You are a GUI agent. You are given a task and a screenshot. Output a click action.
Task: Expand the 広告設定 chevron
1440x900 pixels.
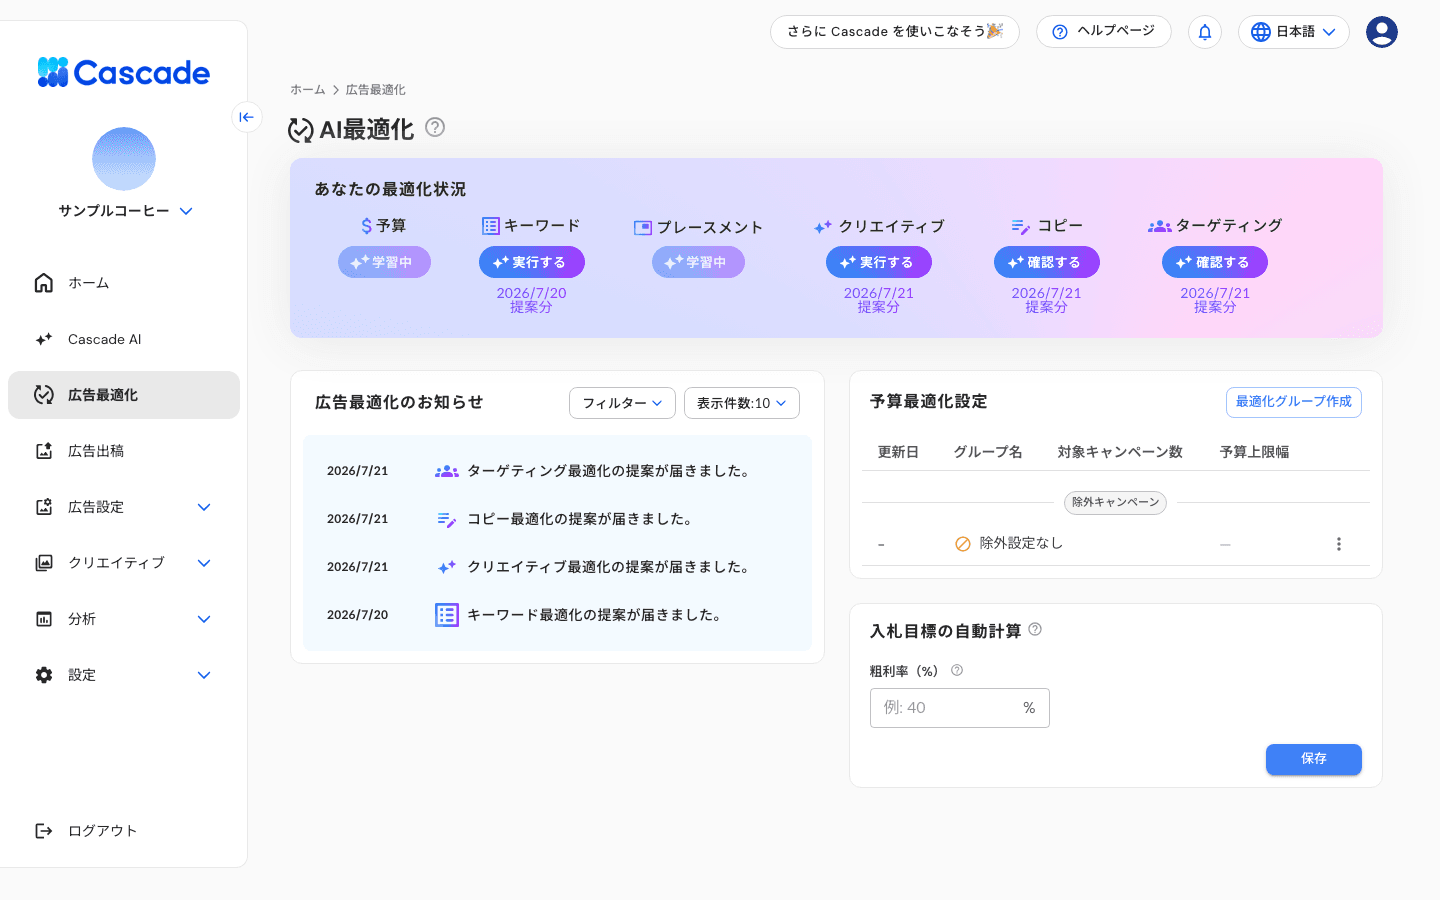(204, 507)
